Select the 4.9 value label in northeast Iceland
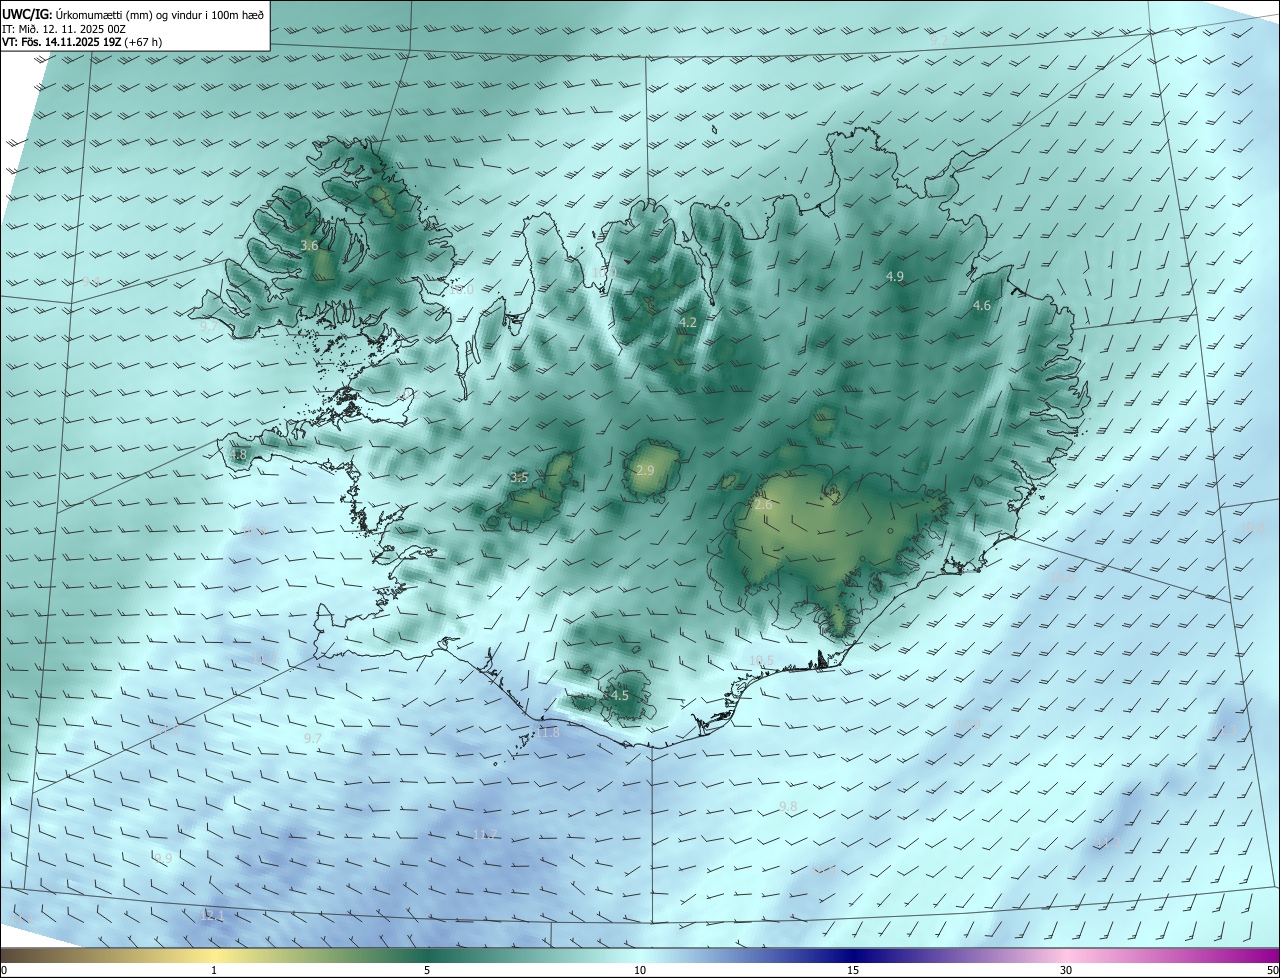 [x=895, y=276]
